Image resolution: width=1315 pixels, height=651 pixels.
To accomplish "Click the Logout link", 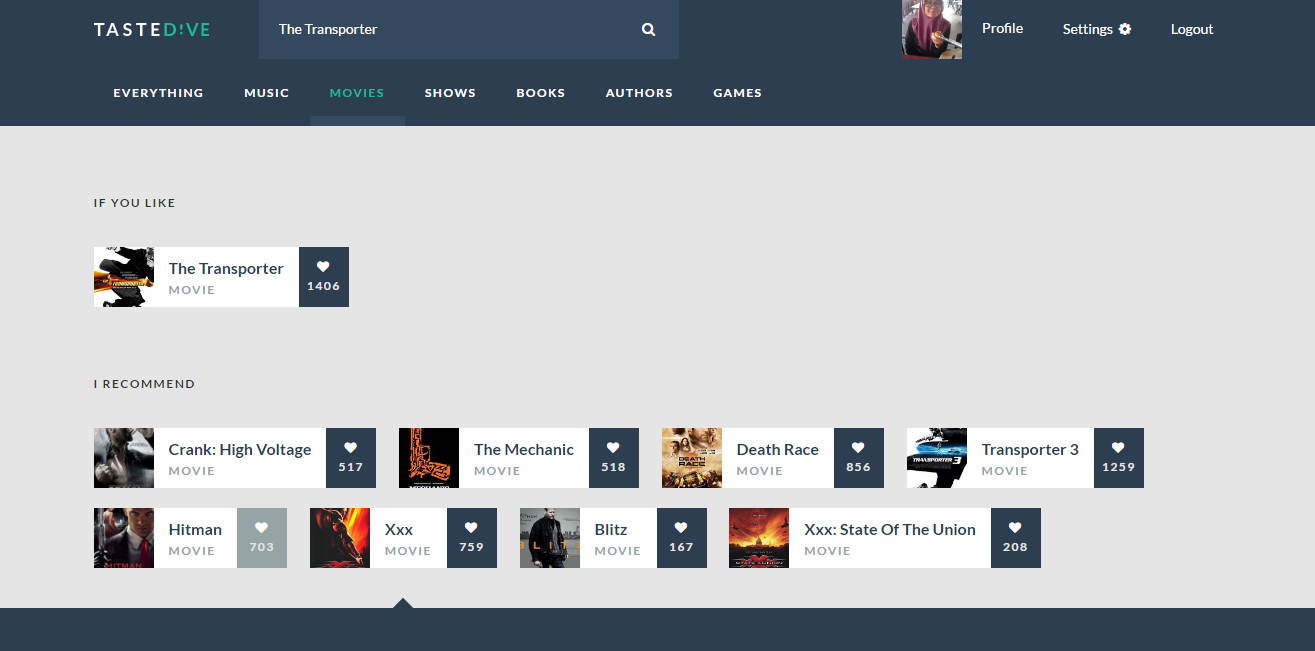I will tap(1192, 29).
